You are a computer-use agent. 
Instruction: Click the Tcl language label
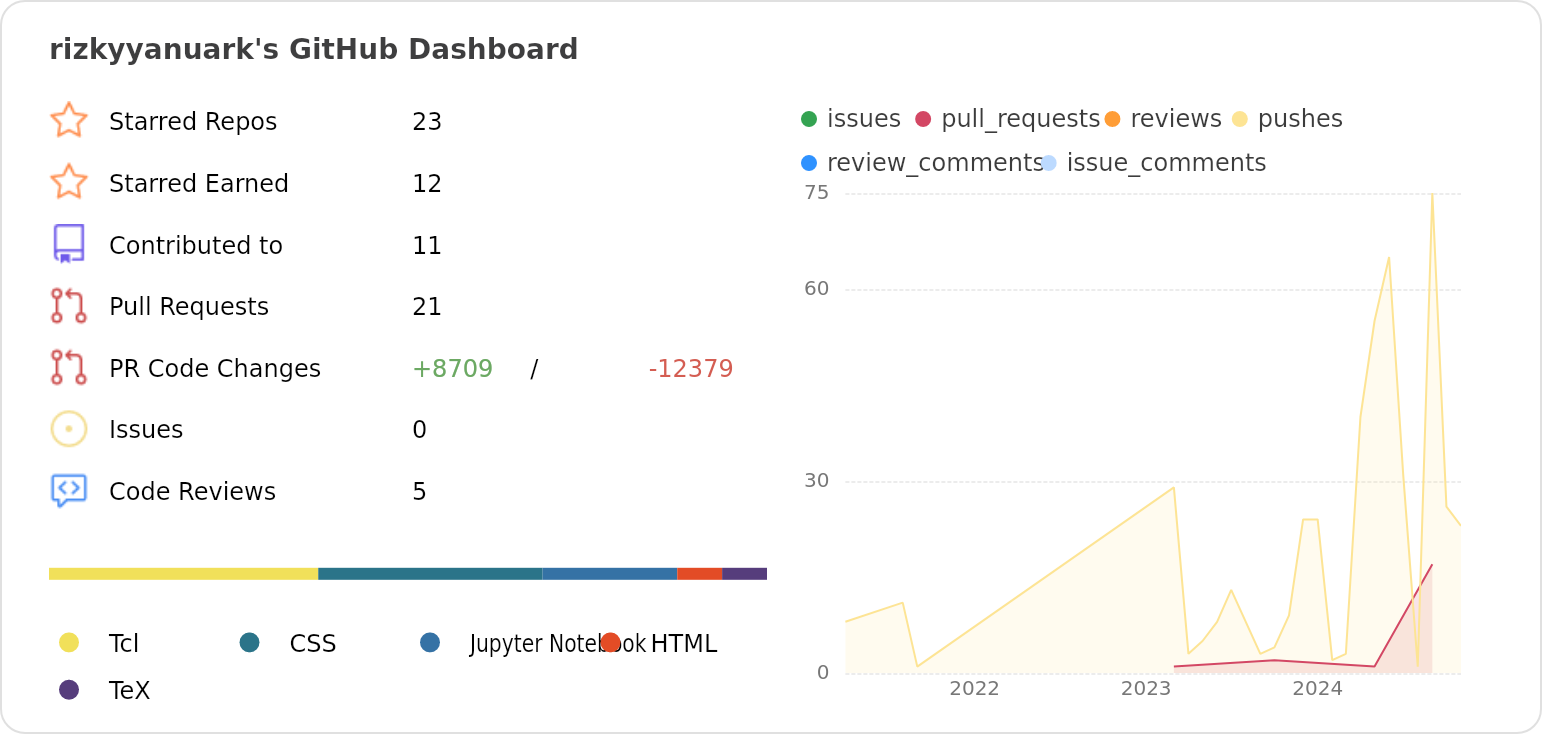(x=124, y=644)
